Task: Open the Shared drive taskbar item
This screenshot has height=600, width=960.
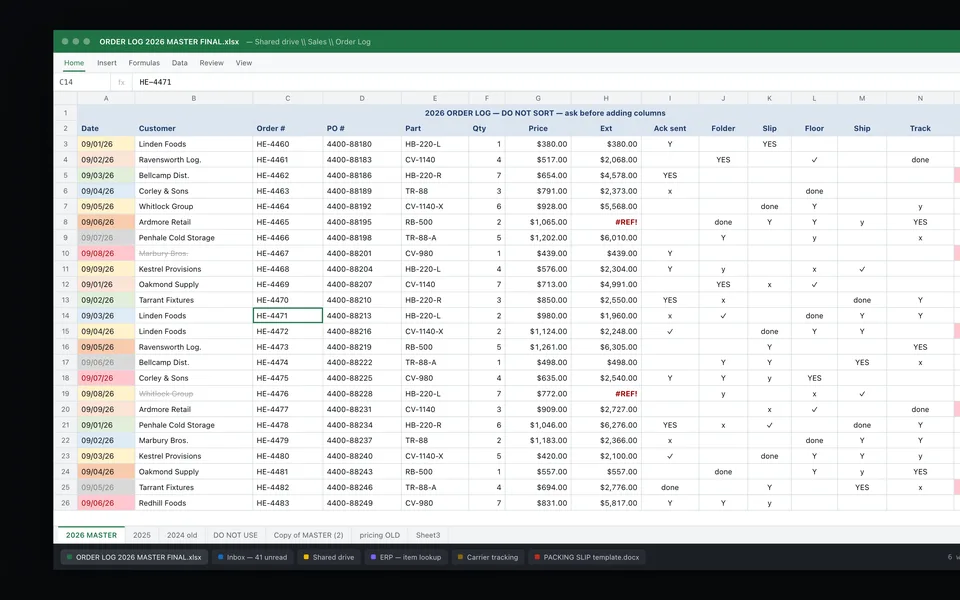Action: (329, 557)
